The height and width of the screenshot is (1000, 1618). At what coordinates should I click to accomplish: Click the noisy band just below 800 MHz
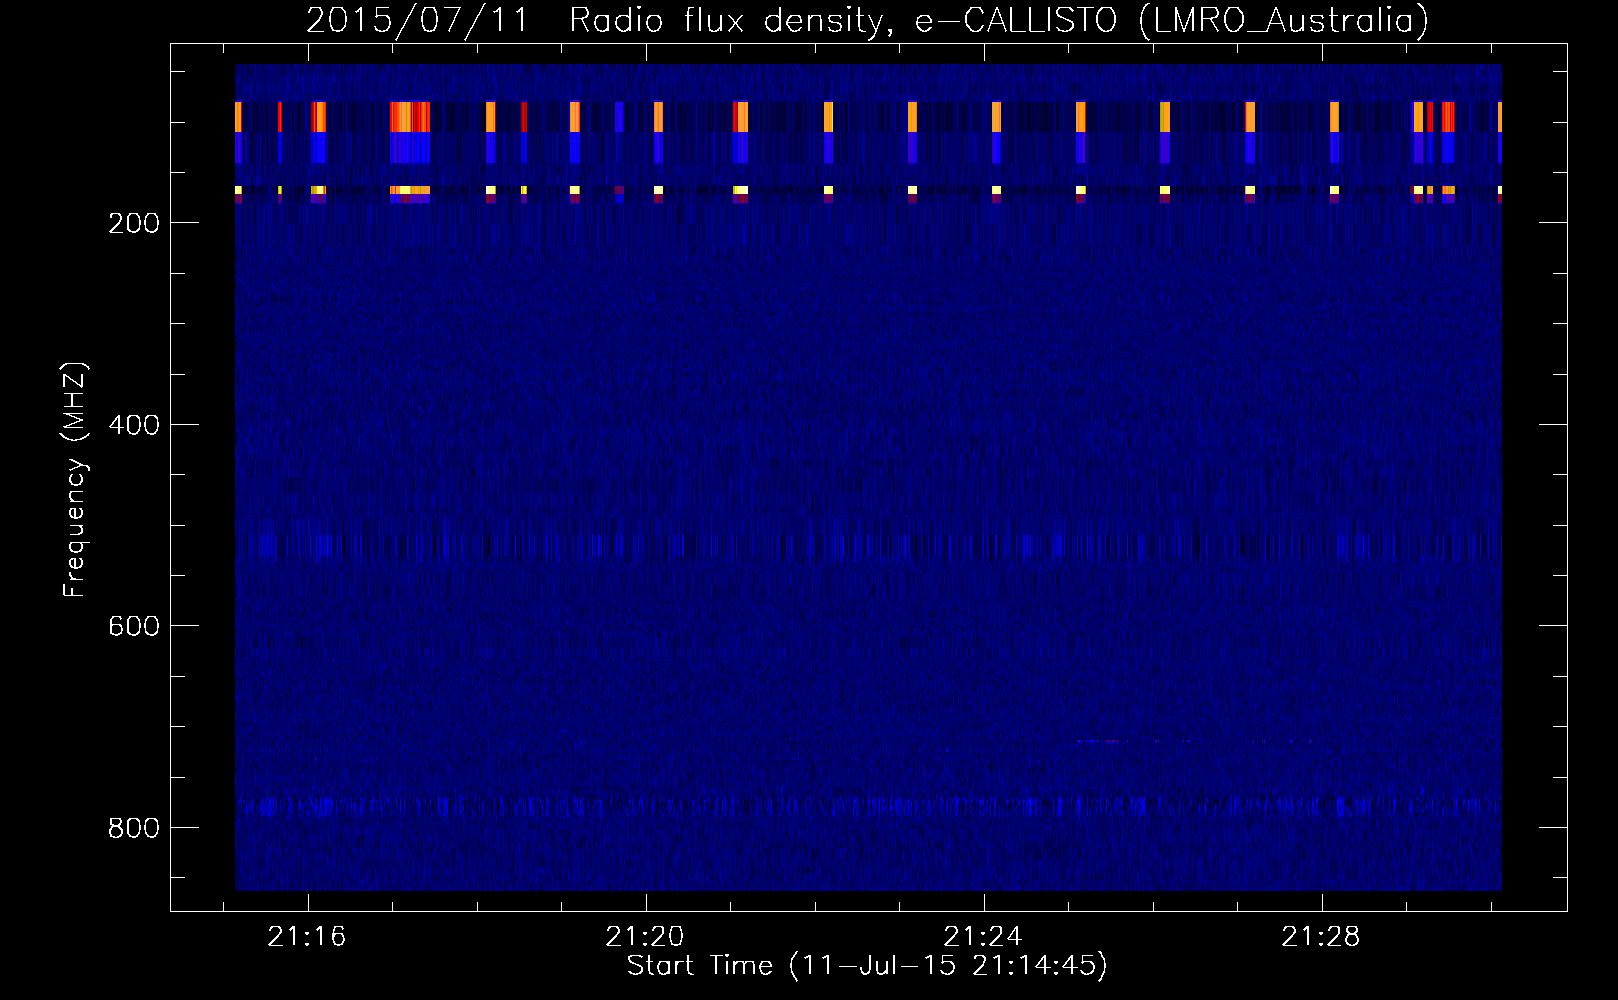tap(868, 805)
